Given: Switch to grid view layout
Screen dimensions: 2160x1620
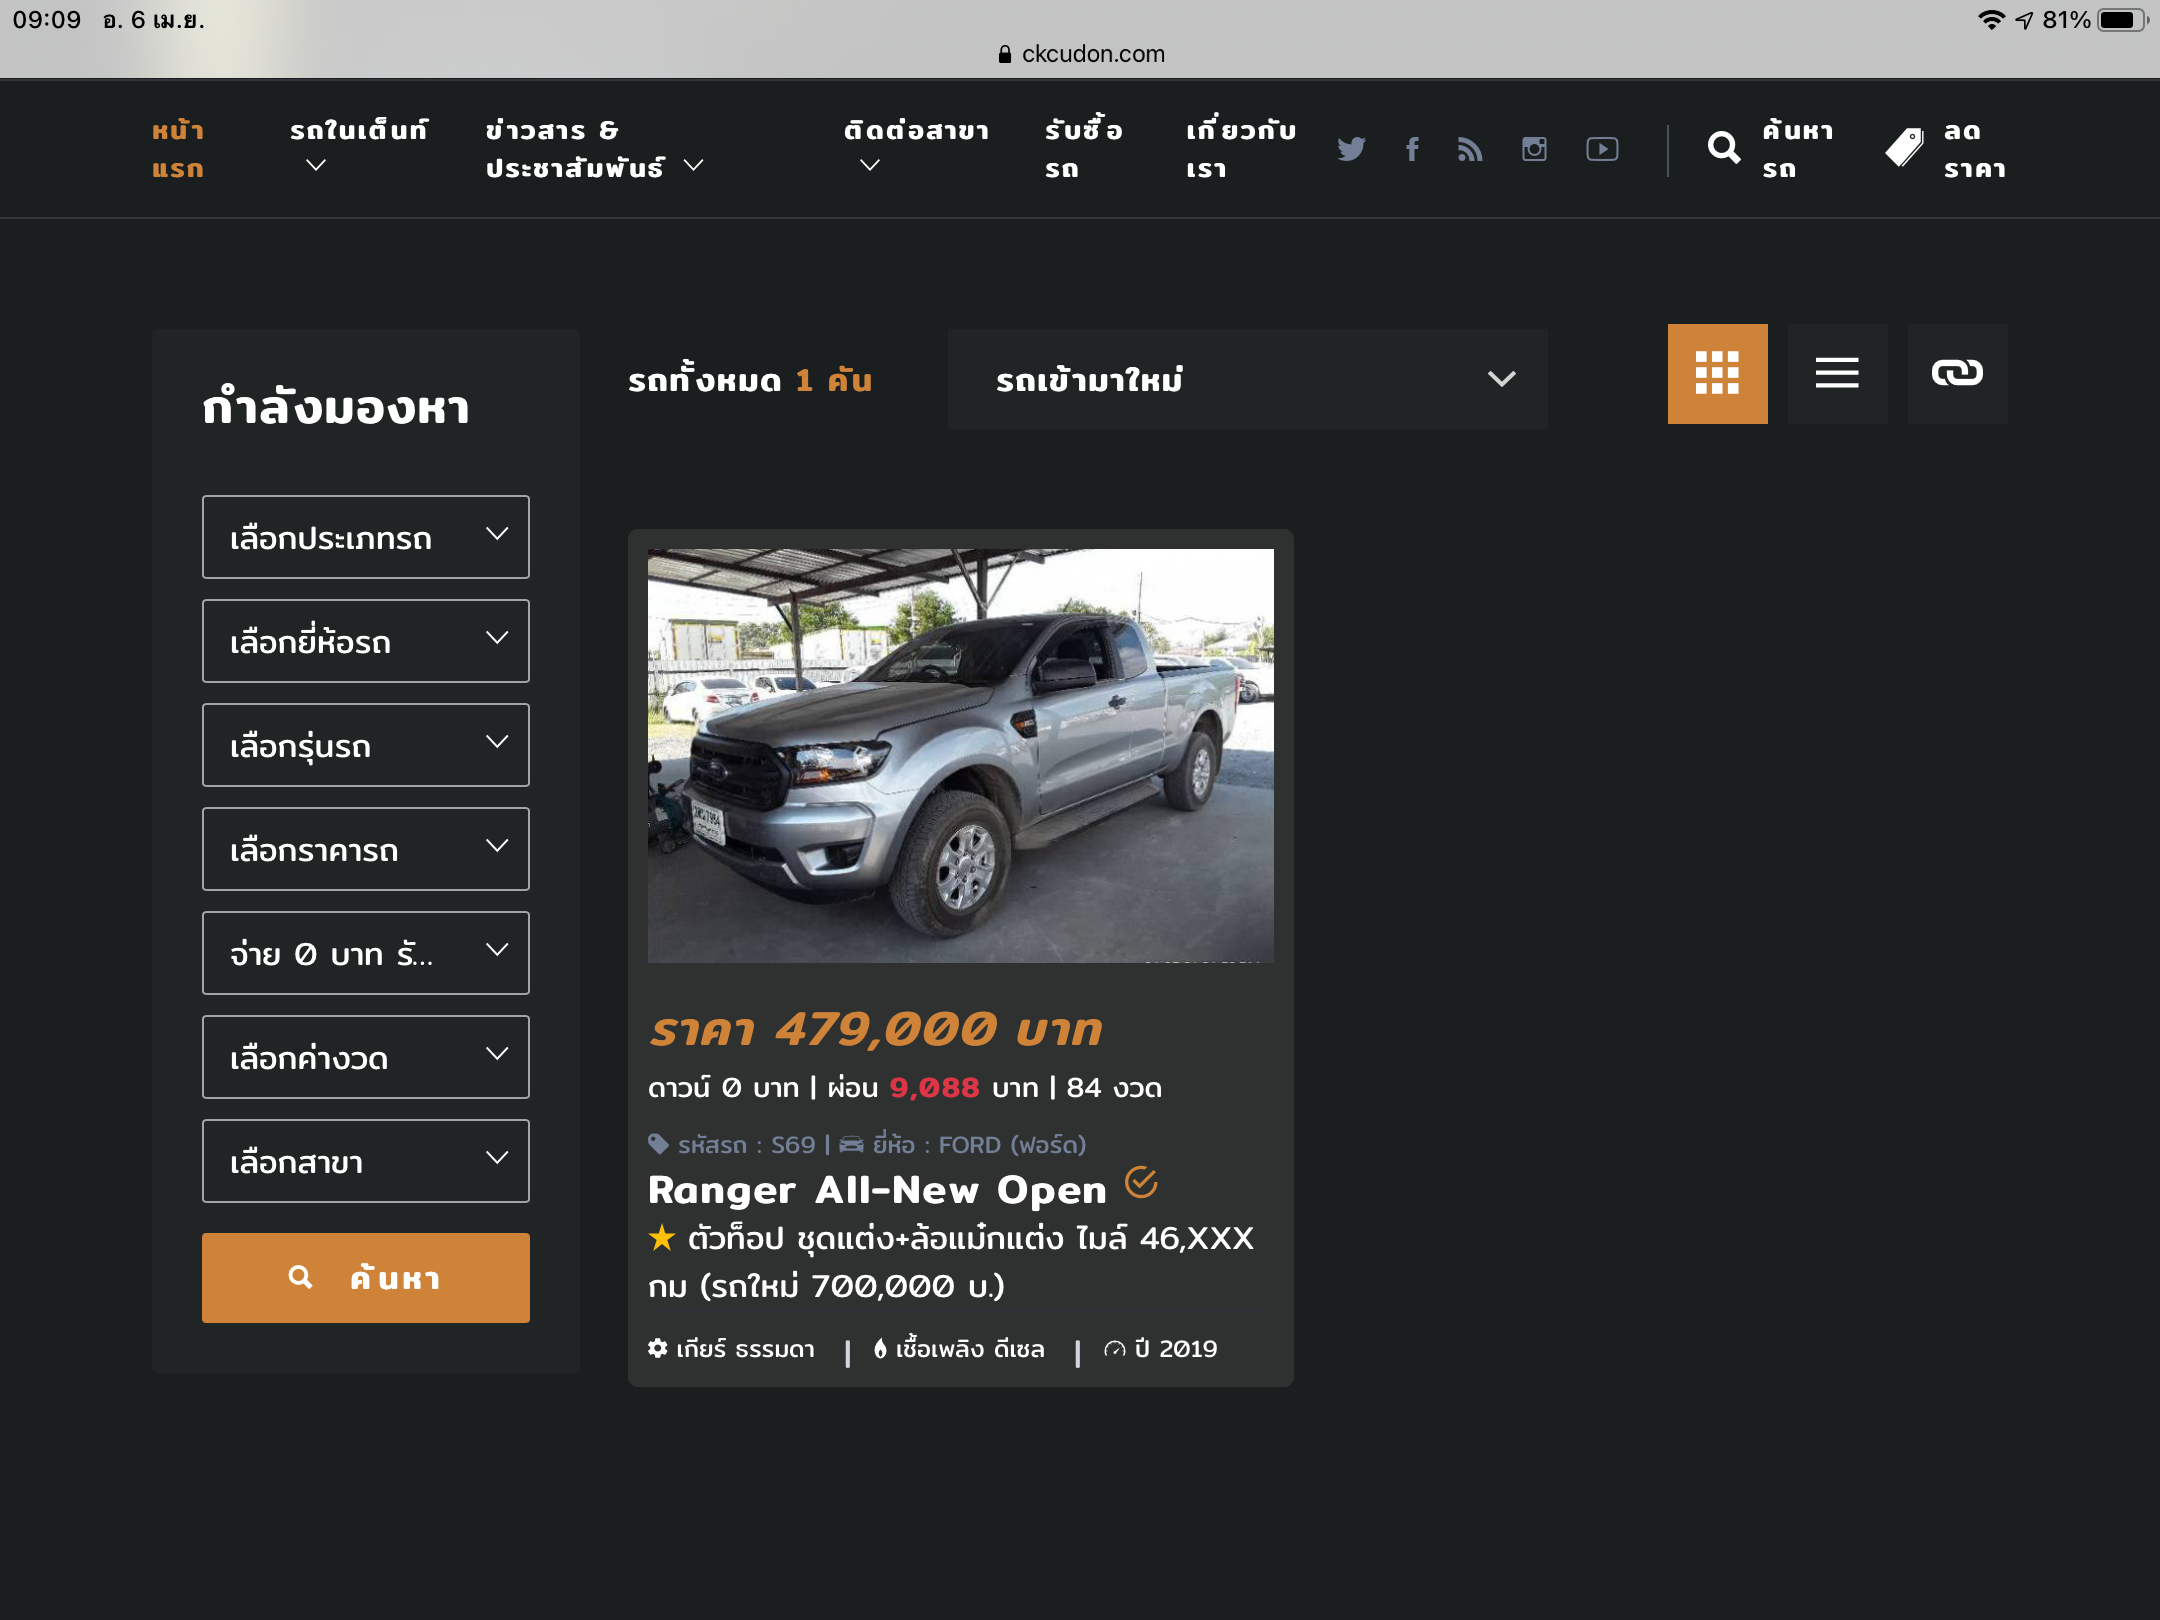Looking at the screenshot, I should coord(1717,374).
